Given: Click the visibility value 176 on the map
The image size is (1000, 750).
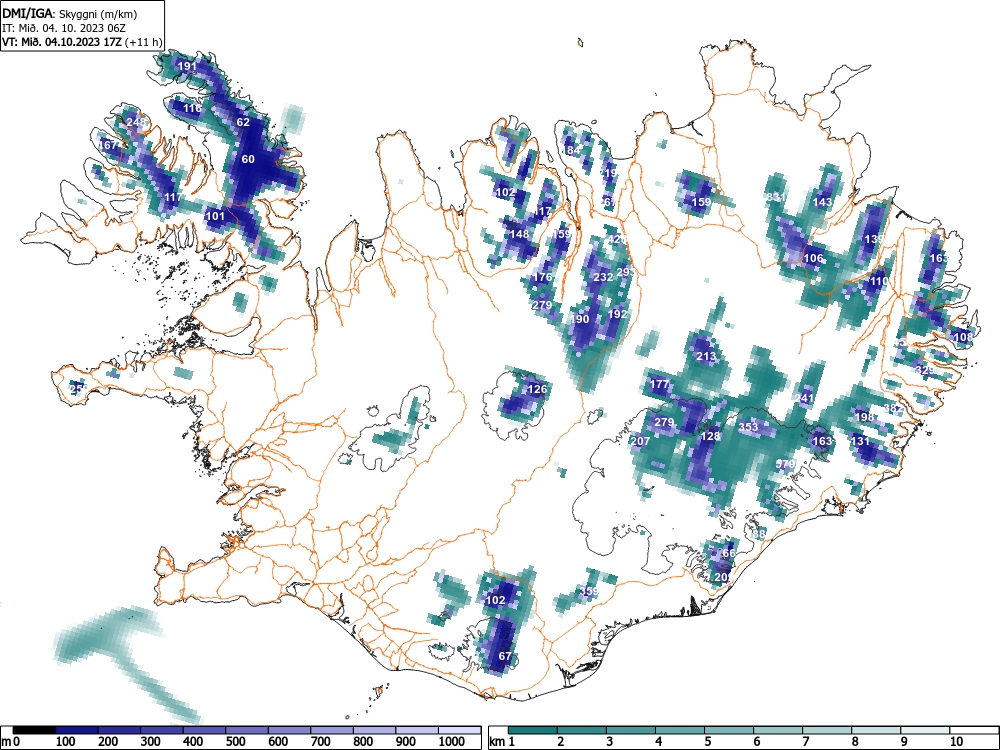Looking at the screenshot, I should (542, 277).
